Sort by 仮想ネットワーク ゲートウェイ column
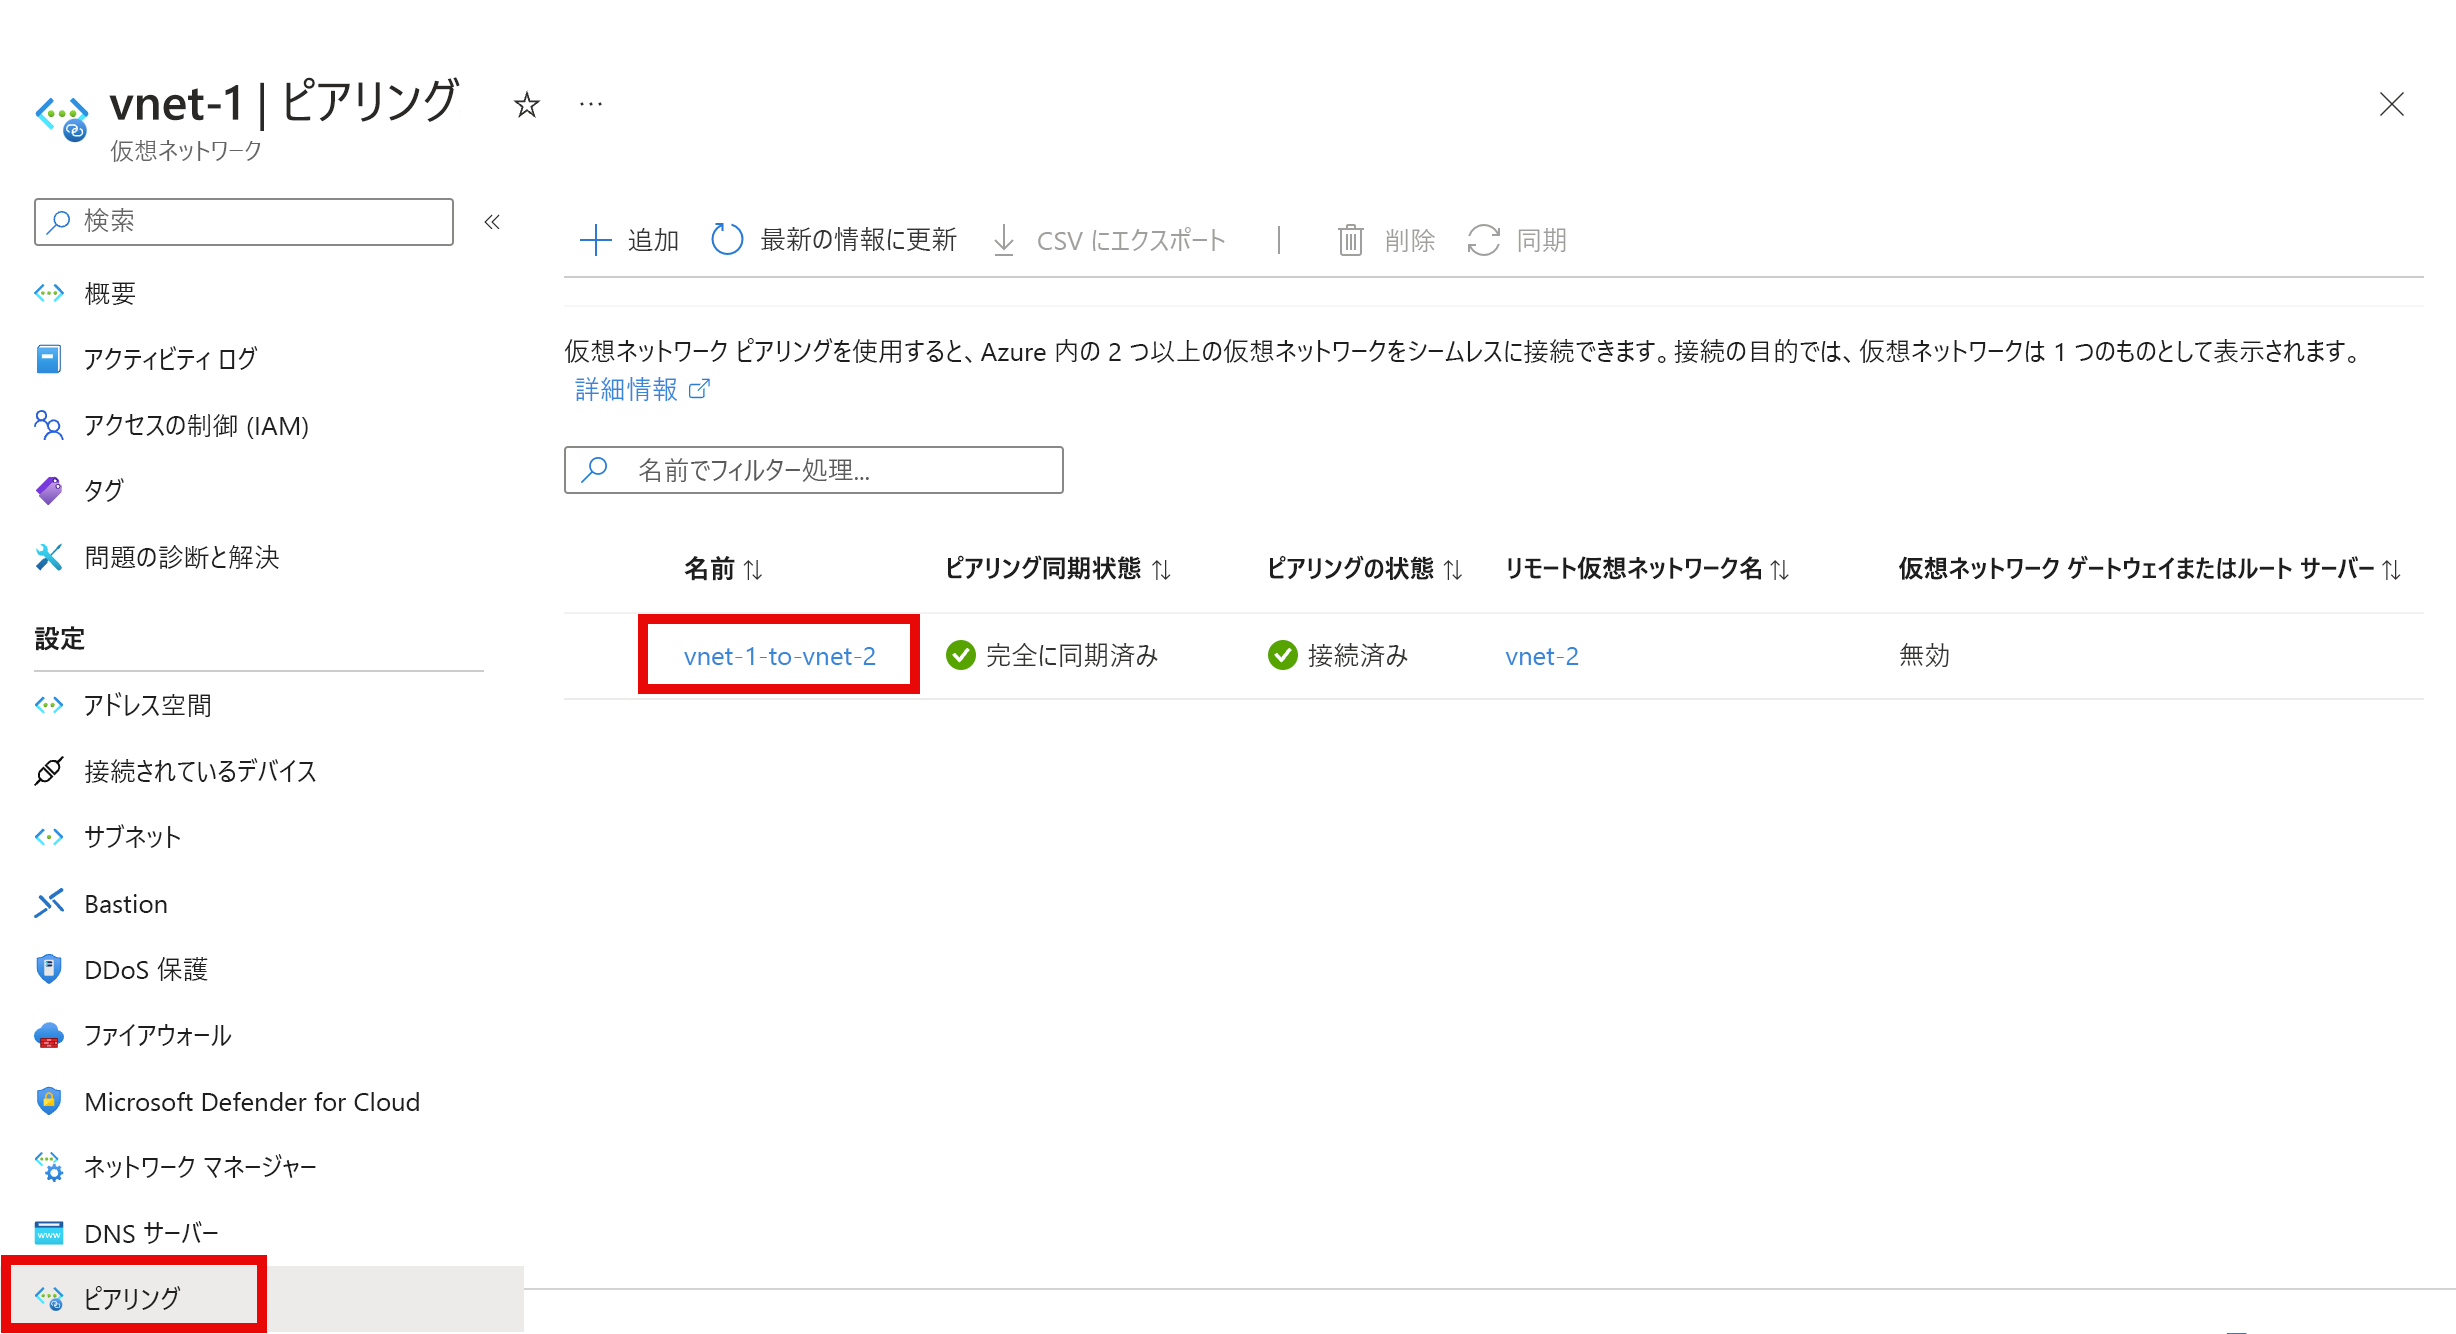This screenshot has height=1334, width=2456. coord(2150,569)
